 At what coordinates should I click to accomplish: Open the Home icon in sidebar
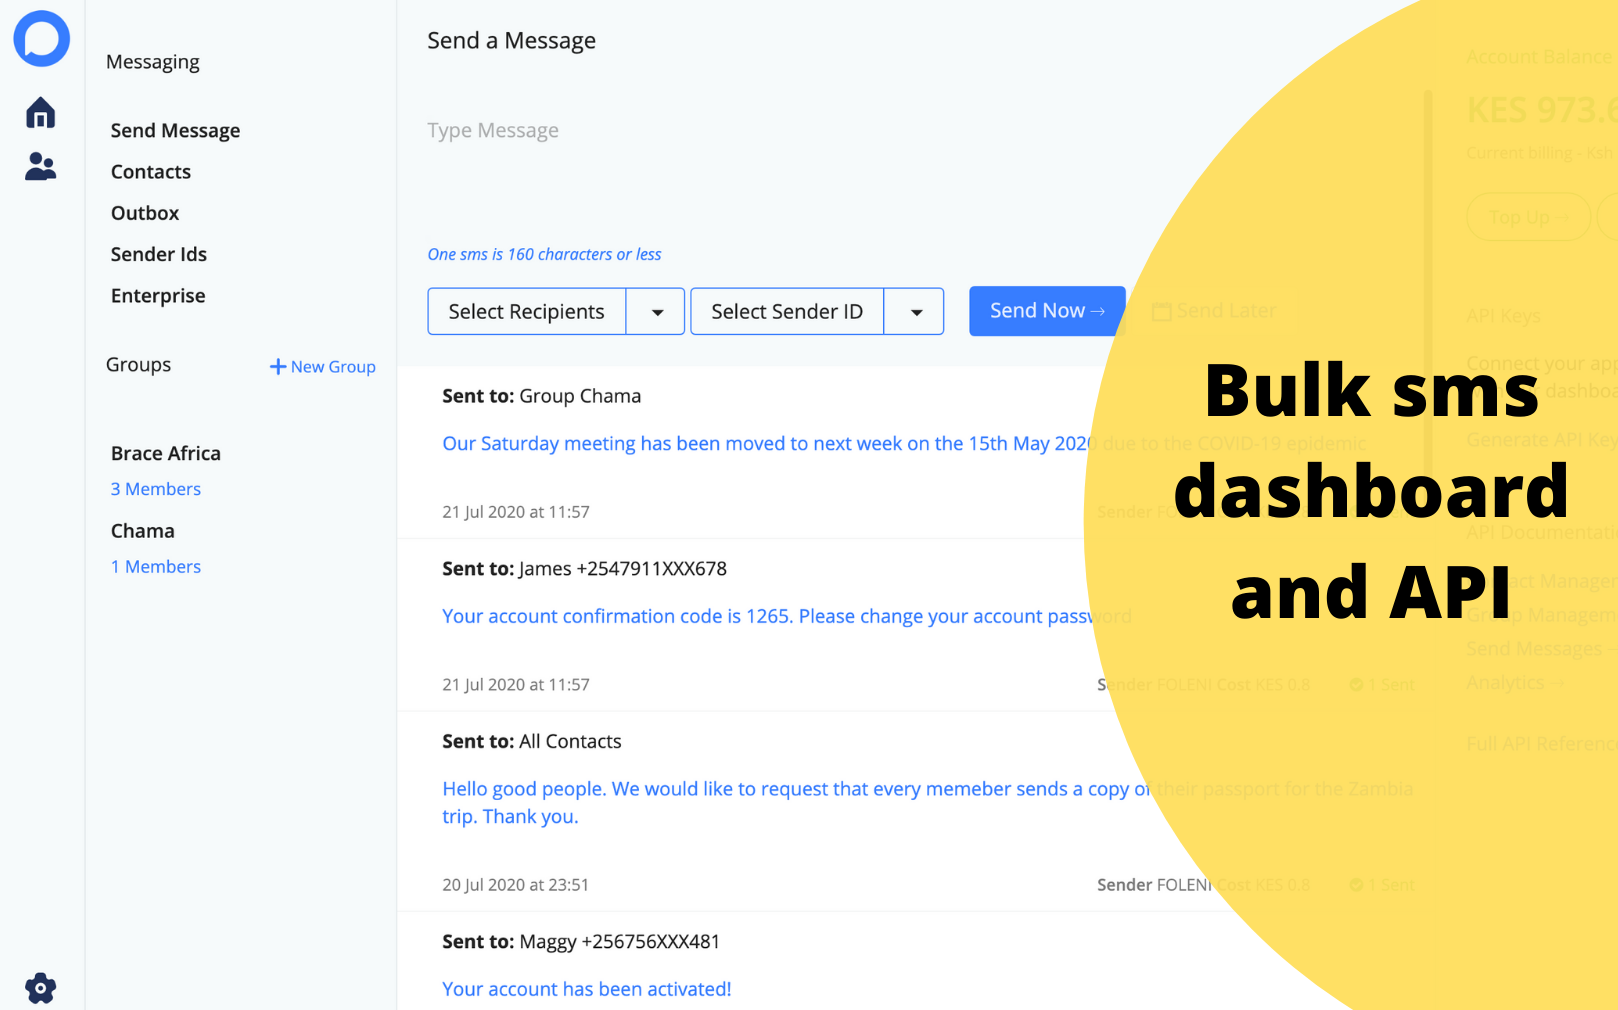pyautogui.click(x=40, y=112)
